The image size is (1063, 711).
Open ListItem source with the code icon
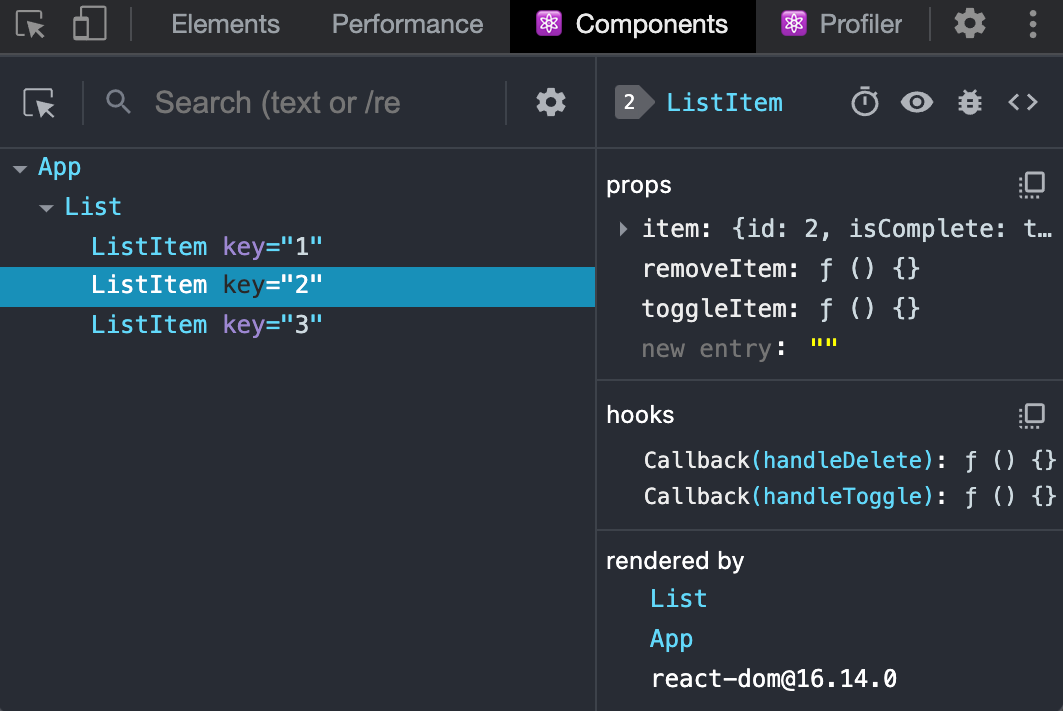point(1023,102)
